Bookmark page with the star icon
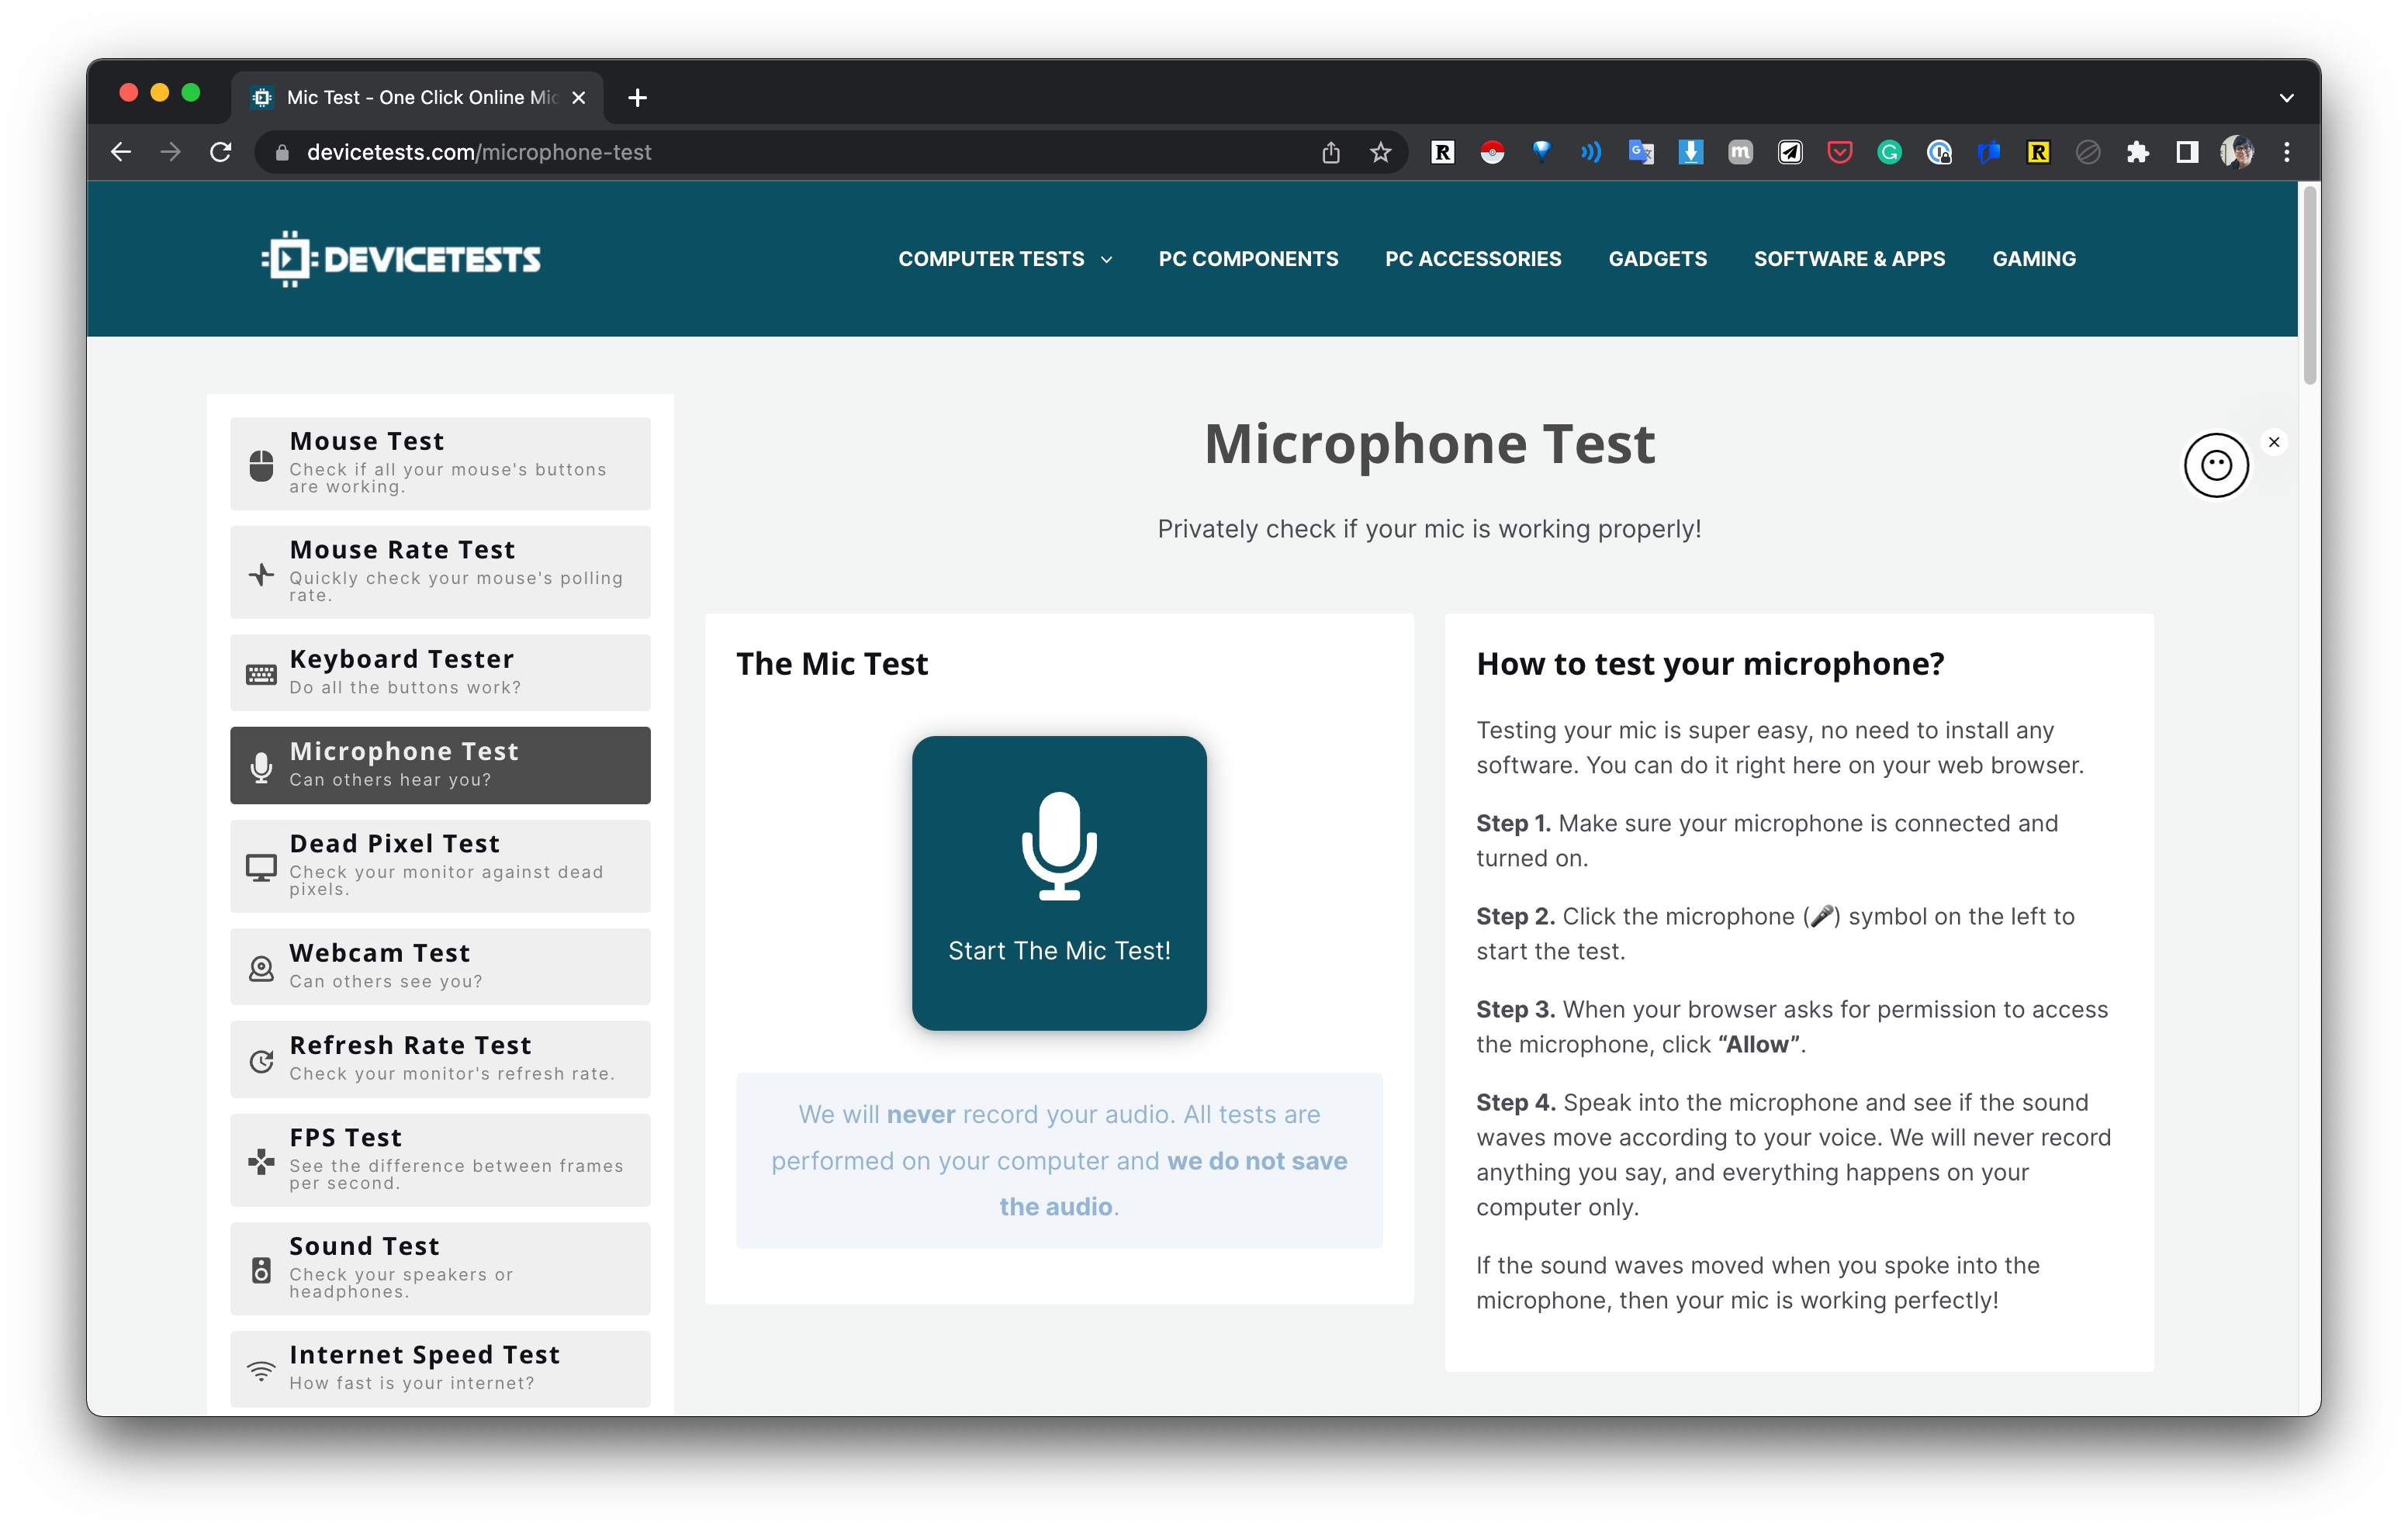 (x=1380, y=152)
